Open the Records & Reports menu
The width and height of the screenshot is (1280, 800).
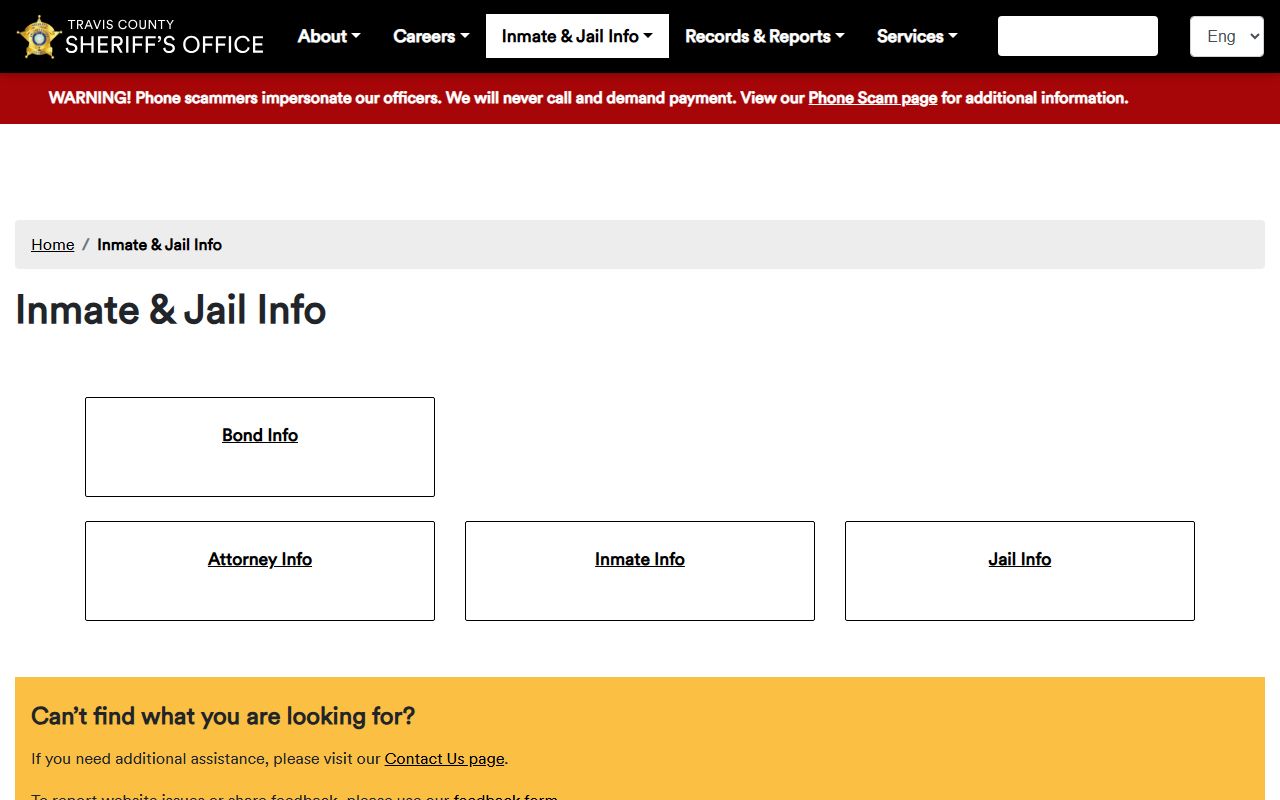[x=764, y=36]
